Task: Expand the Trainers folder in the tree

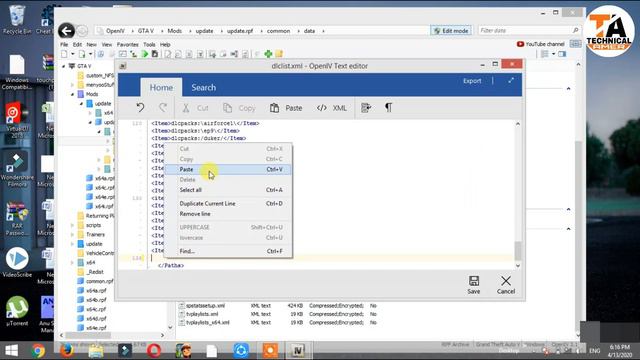Action: click(73, 235)
